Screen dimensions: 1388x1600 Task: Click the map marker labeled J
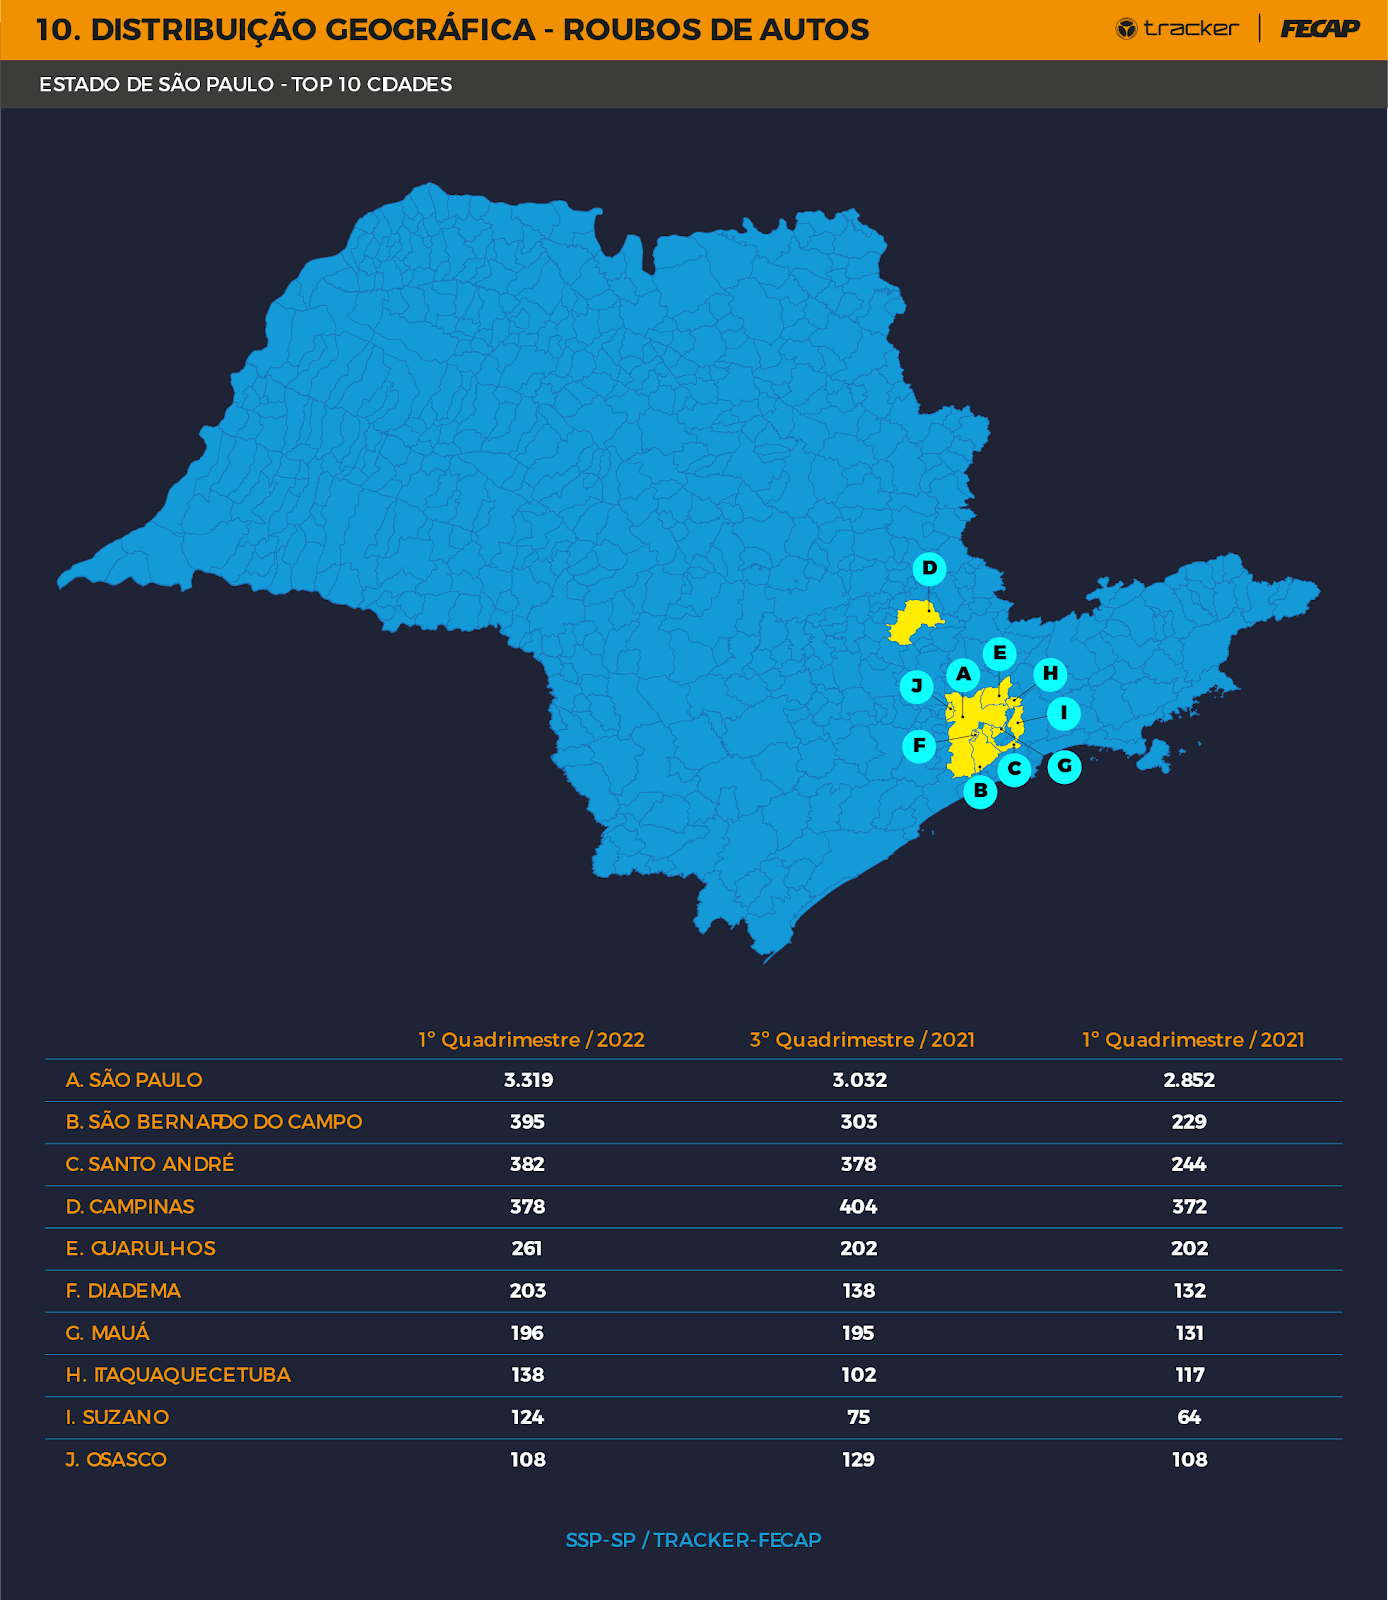916,687
